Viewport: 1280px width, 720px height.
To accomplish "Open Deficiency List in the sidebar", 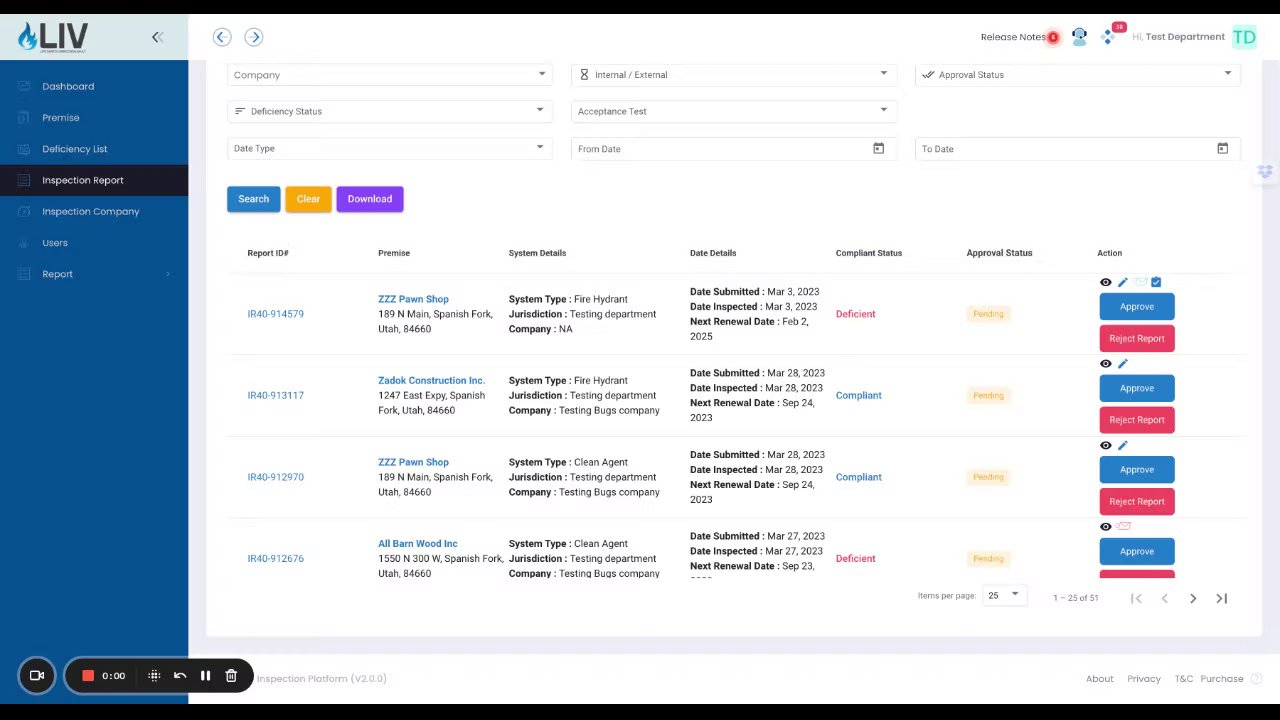I will [75, 149].
